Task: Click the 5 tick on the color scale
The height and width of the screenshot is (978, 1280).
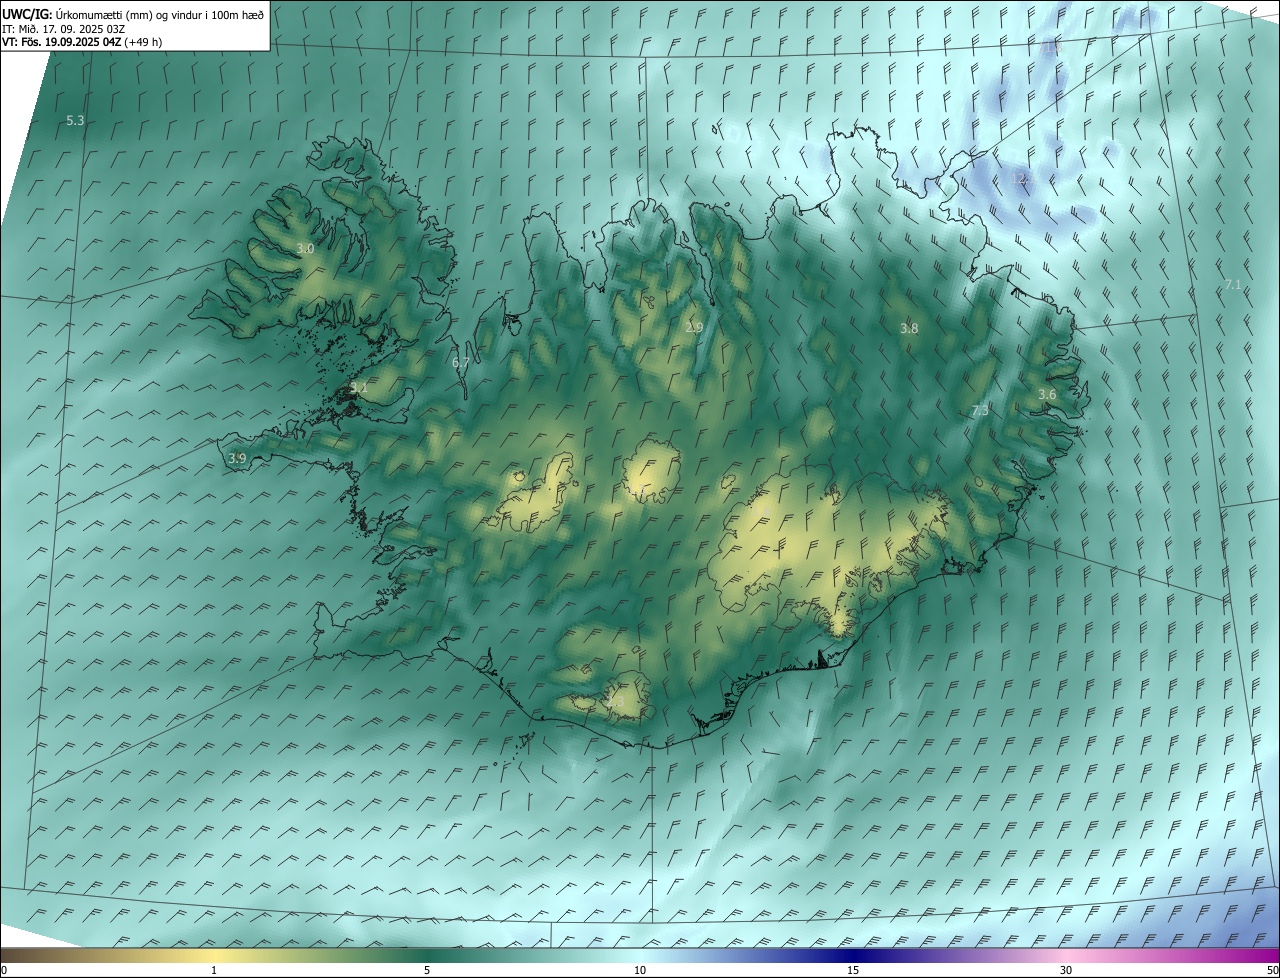Action: coord(427,970)
